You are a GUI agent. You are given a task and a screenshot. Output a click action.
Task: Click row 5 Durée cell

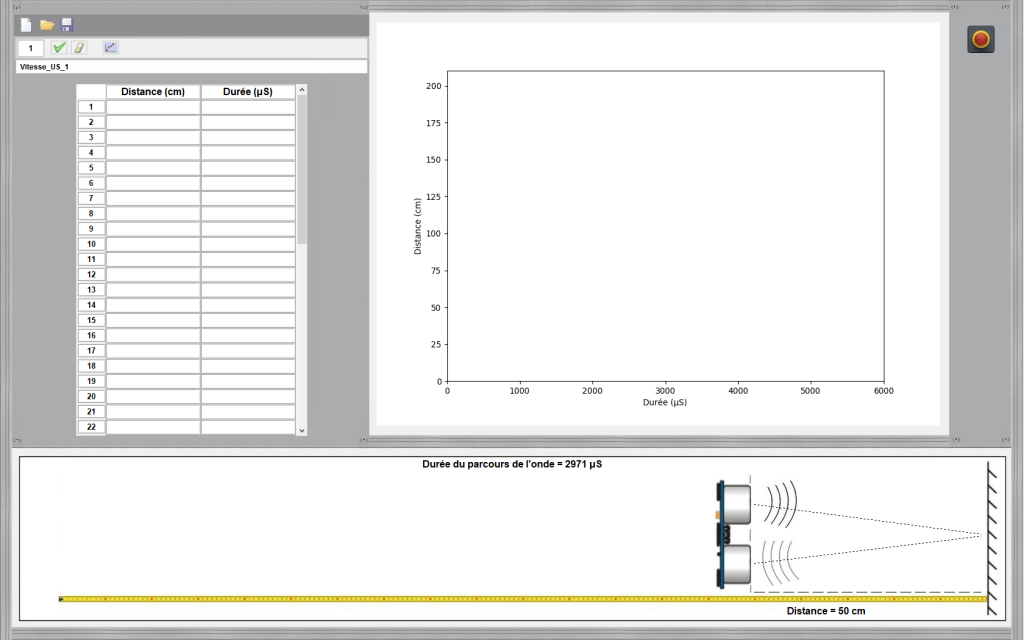pos(248,168)
